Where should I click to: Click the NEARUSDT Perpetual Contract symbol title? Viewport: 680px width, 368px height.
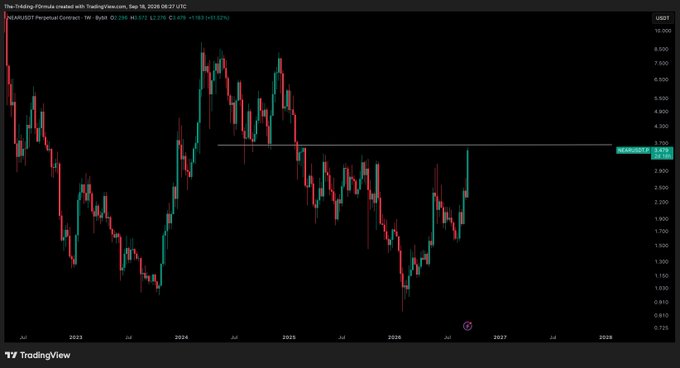(x=44, y=18)
